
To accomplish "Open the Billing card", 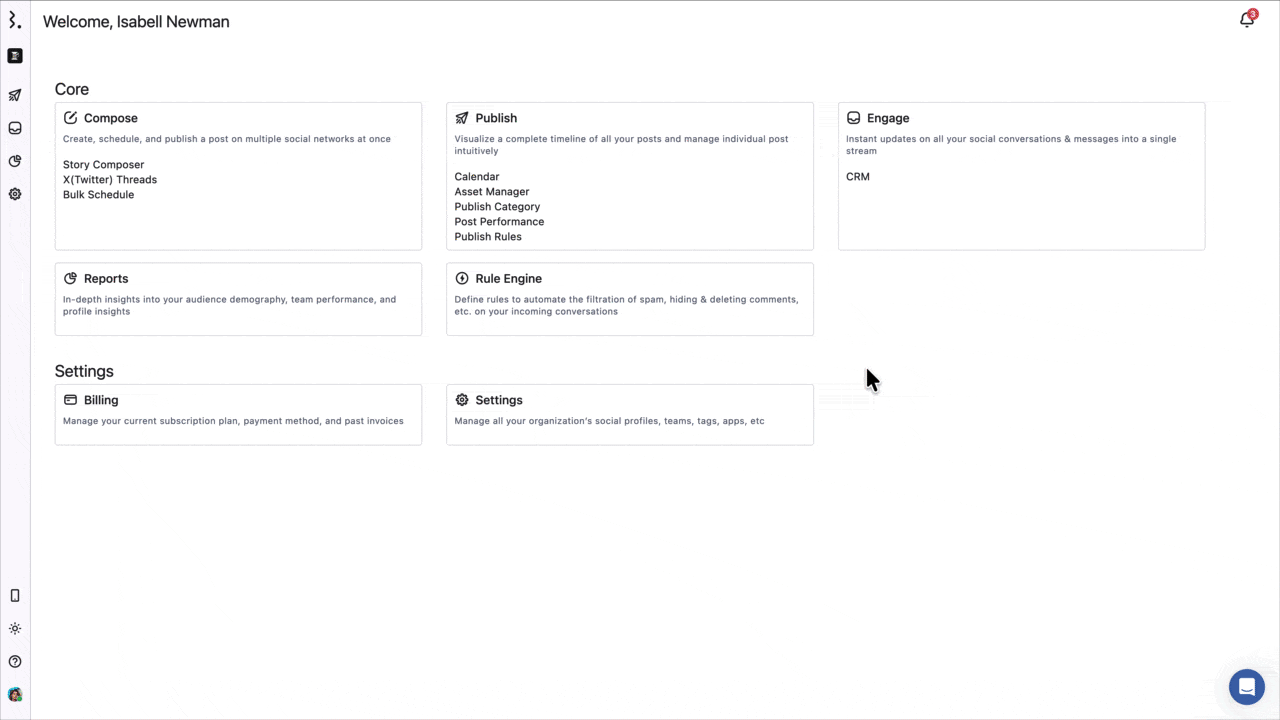I will tap(238, 414).
